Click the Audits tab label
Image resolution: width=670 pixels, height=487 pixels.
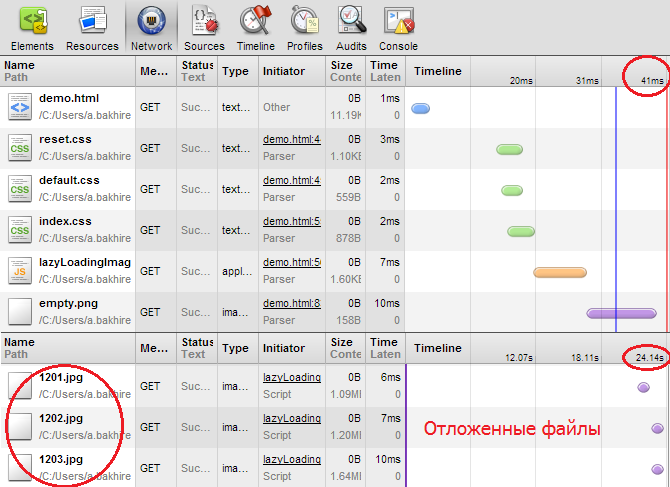click(x=351, y=46)
